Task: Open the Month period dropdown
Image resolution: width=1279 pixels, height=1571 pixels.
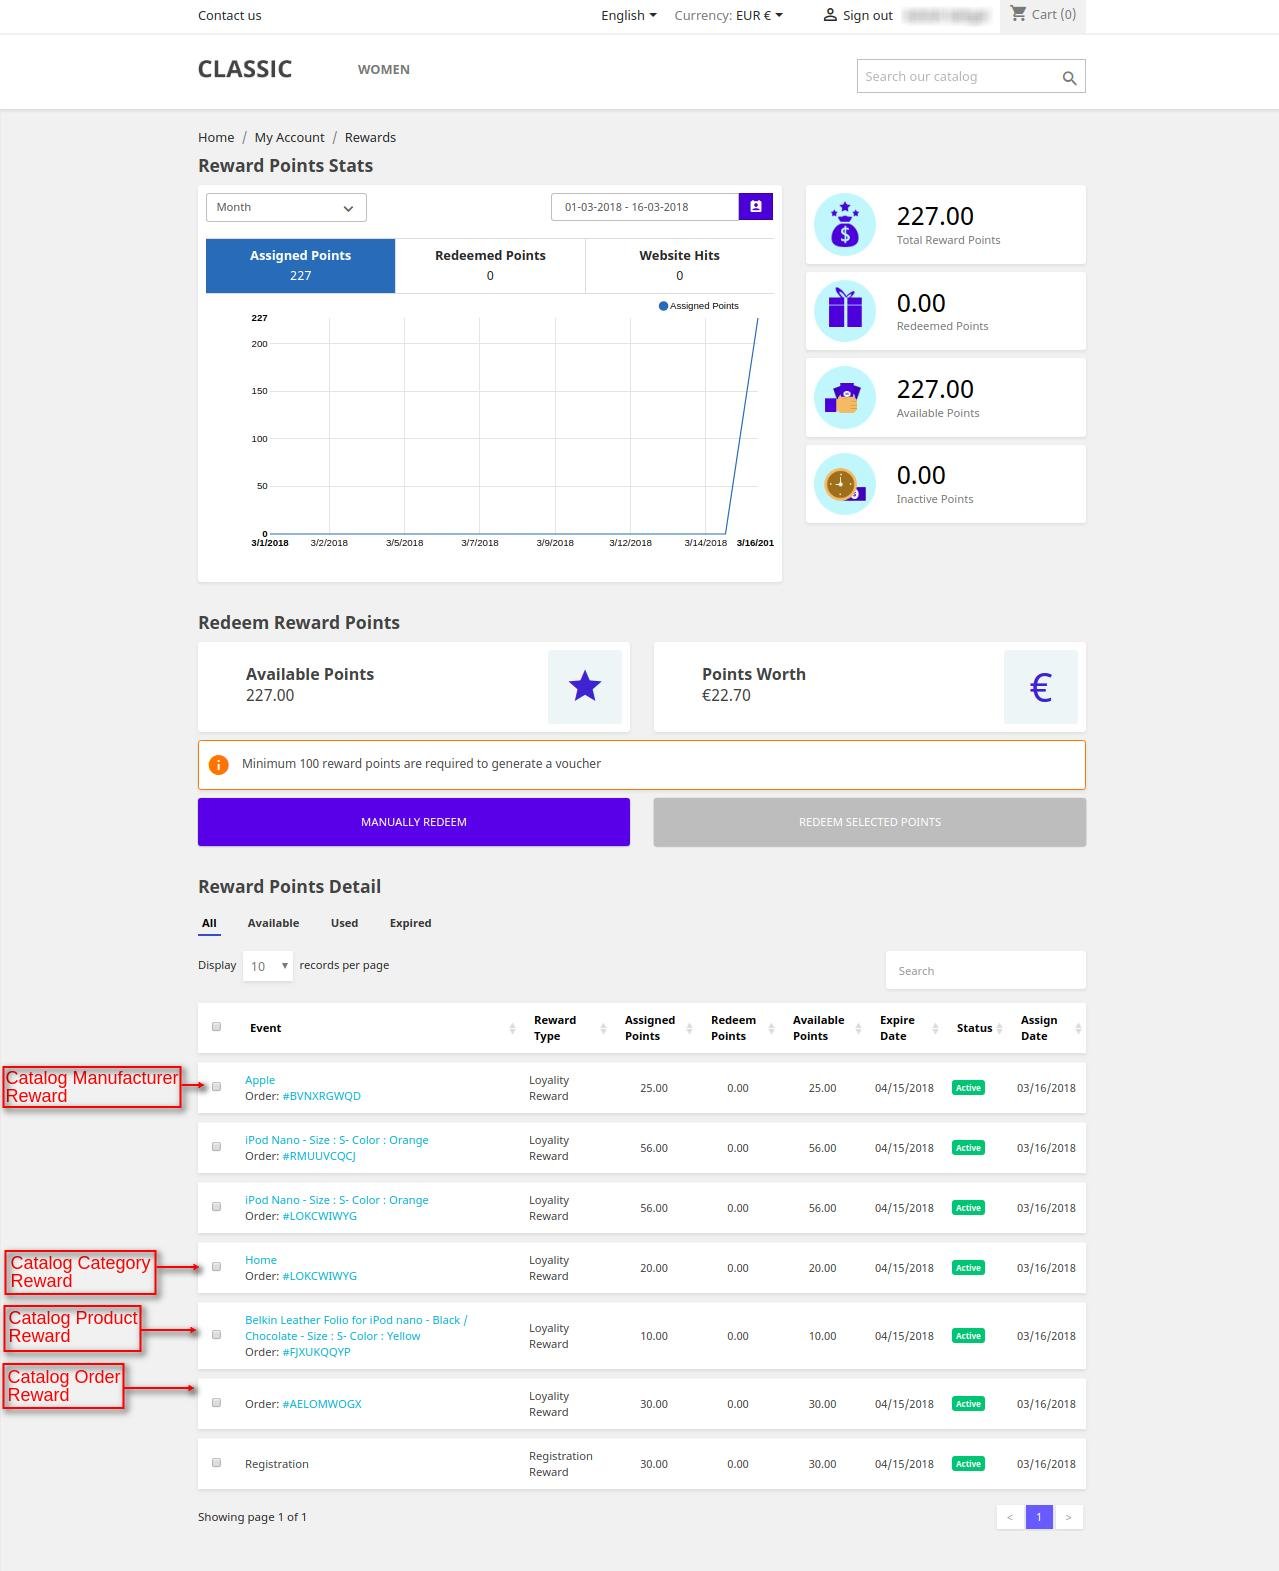Action: 286,208
